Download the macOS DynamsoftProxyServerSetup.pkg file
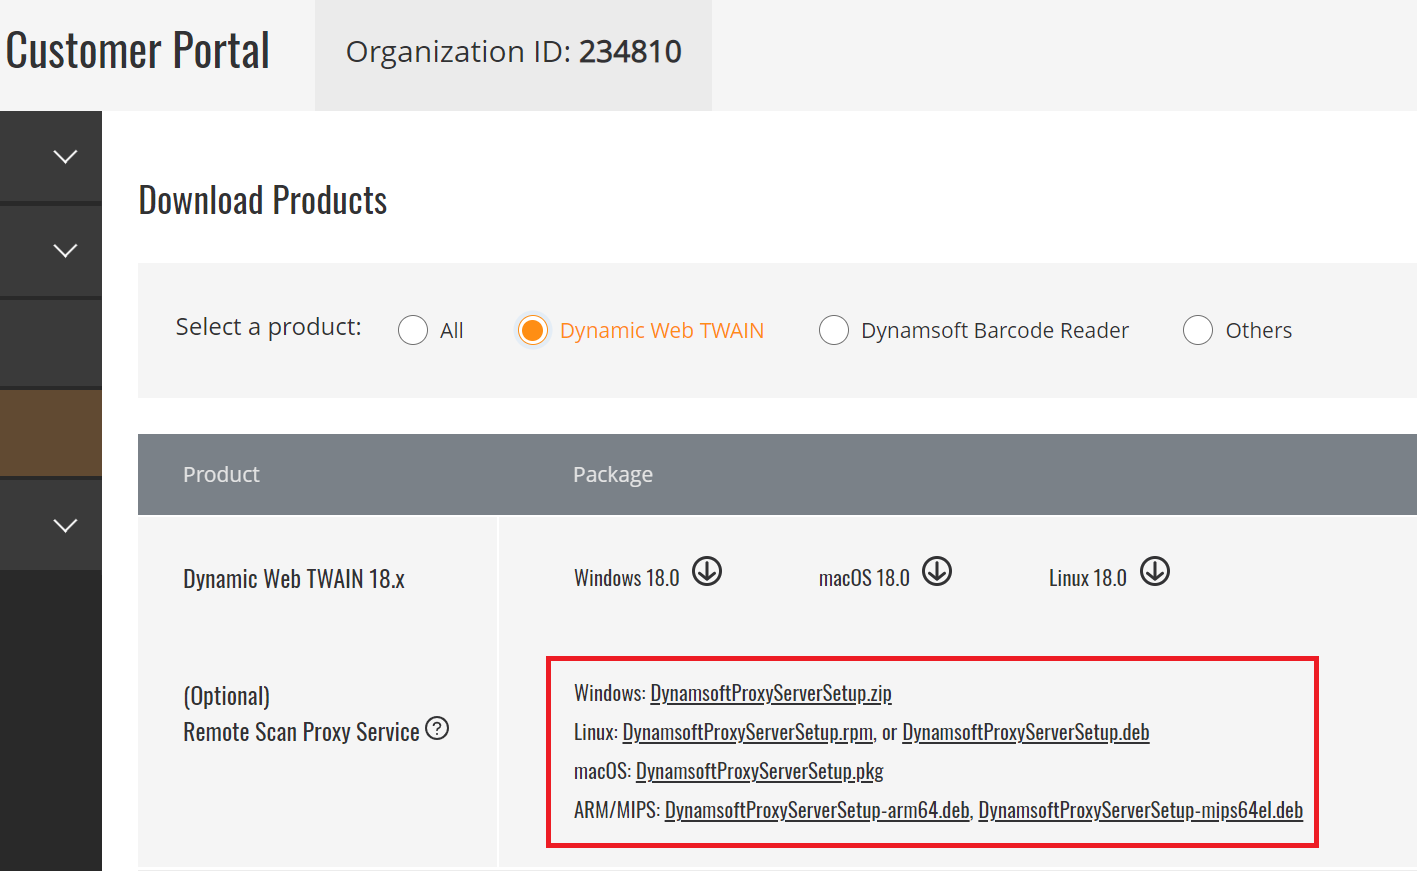The width and height of the screenshot is (1417, 871). [759, 771]
